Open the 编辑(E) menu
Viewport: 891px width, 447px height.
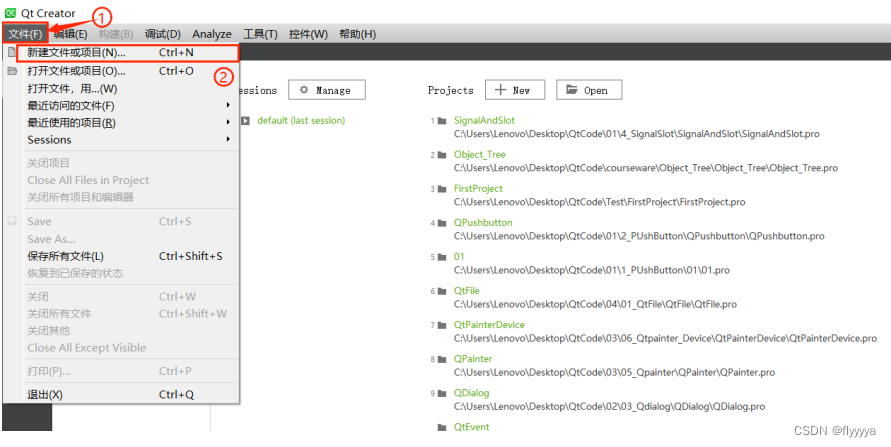point(70,34)
